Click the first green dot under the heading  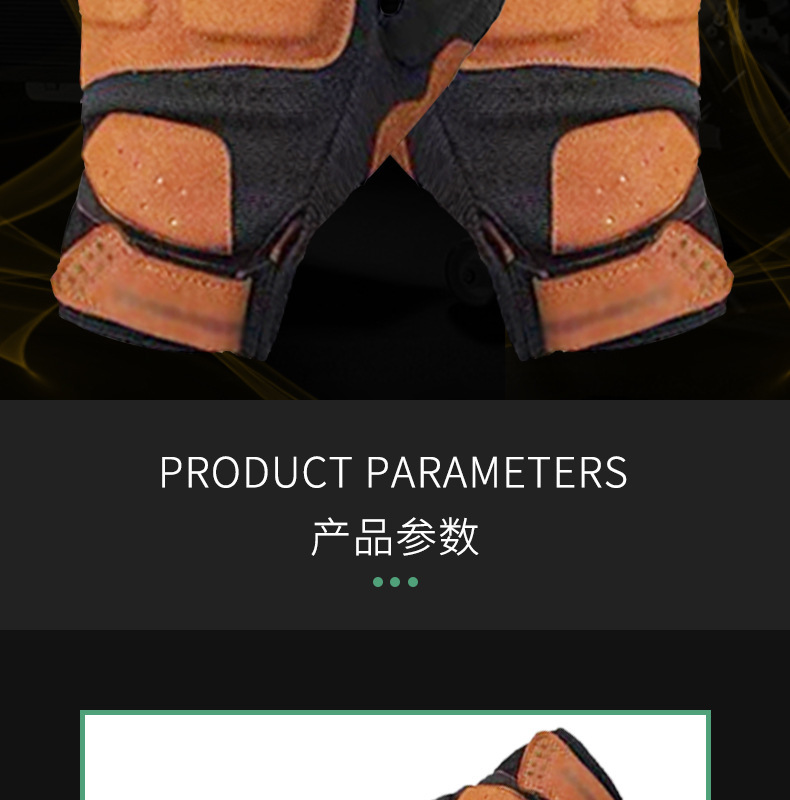(378, 582)
